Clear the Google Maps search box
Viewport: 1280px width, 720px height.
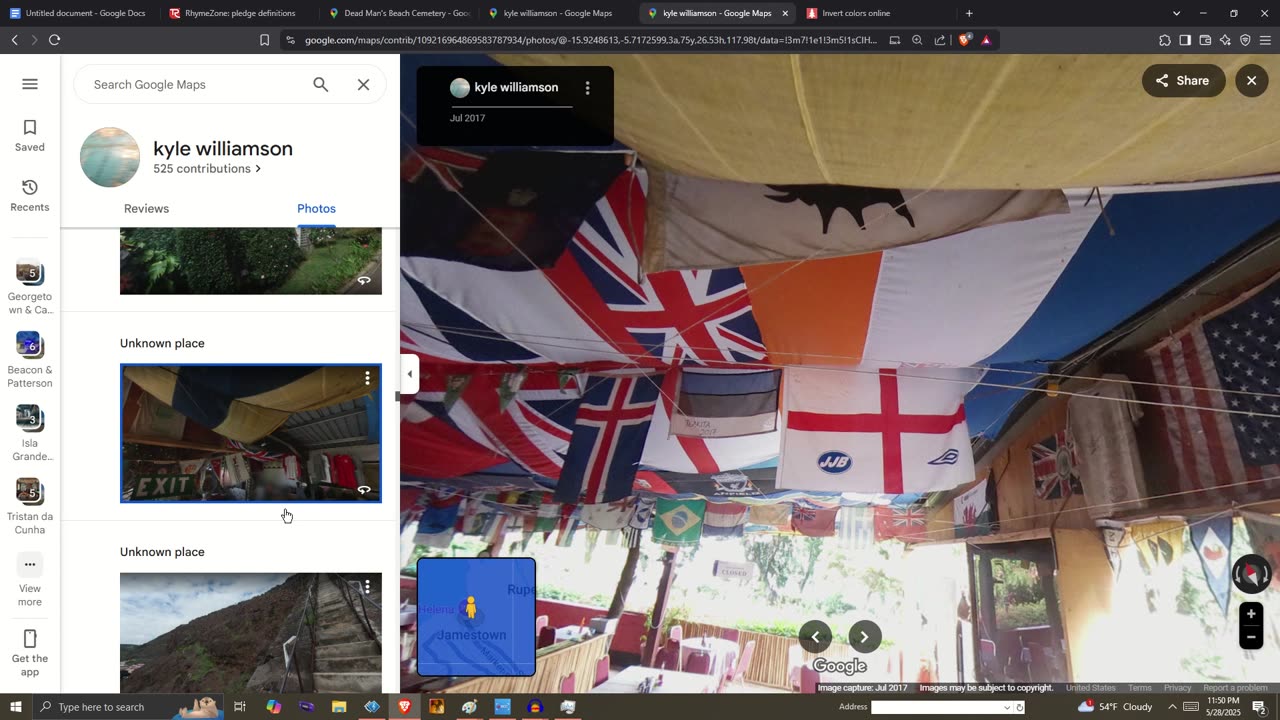click(364, 85)
